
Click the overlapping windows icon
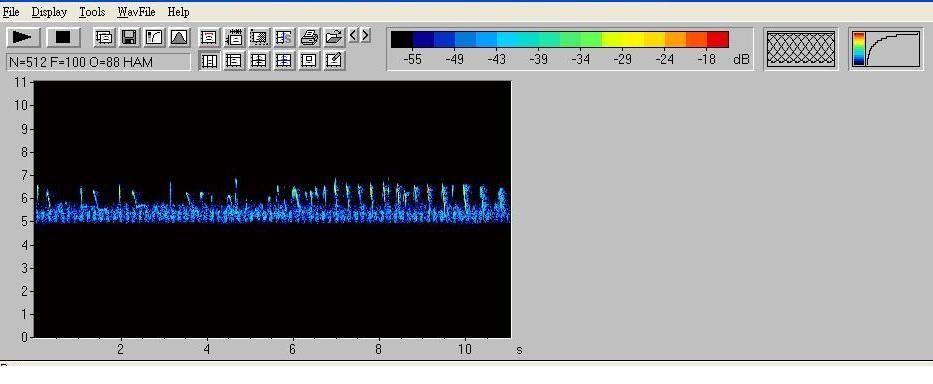click(x=104, y=38)
